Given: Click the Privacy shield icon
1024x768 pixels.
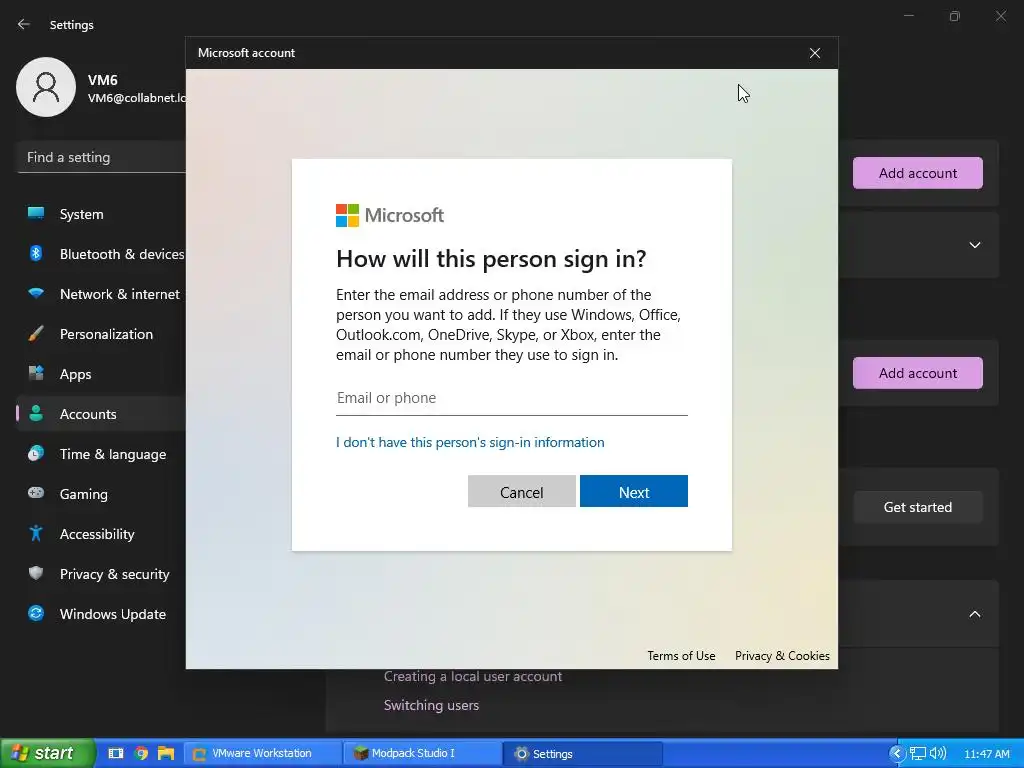Looking at the screenshot, I should click(x=36, y=573).
